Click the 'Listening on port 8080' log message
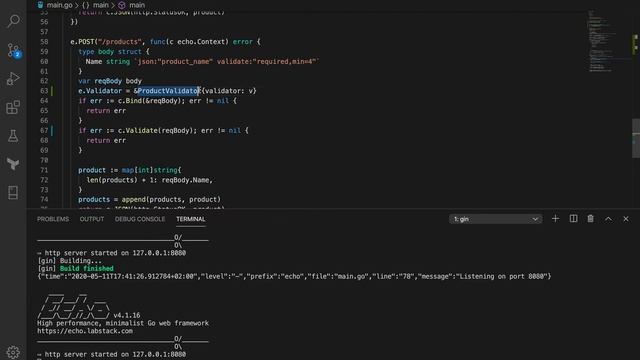 click(x=502, y=276)
